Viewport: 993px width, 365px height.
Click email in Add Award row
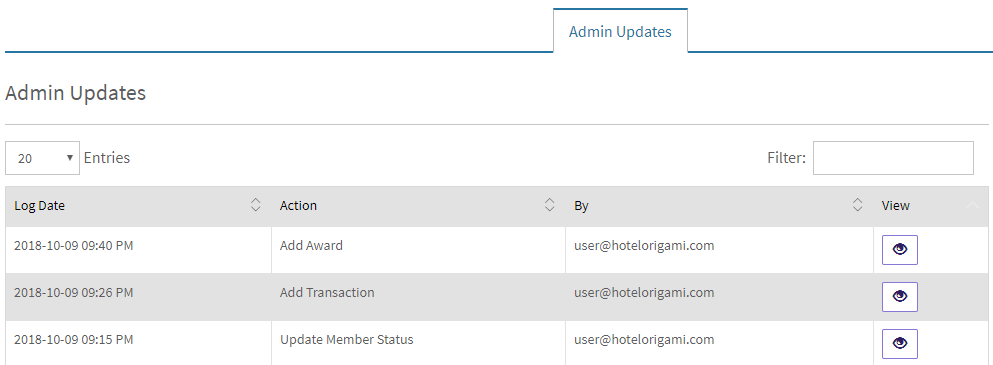pos(644,245)
